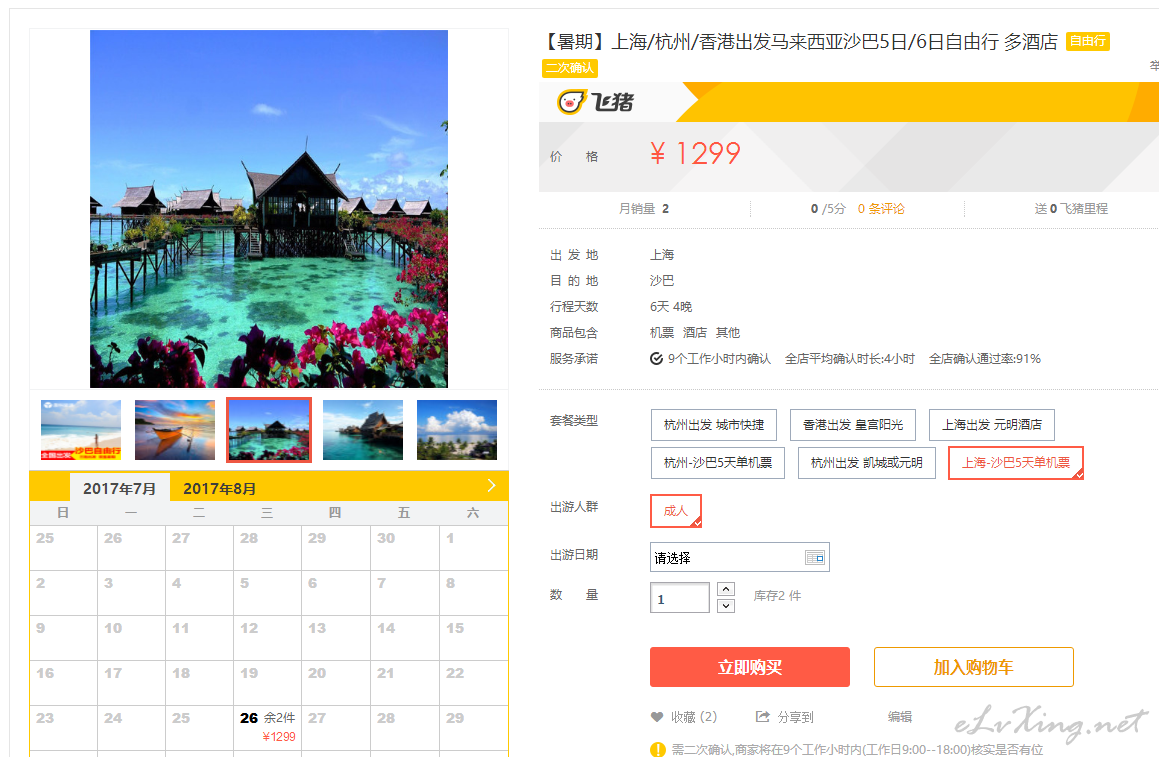The width and height of the screenshot is (1159, 757).
Task: Switch to the 2017年8月 calendar tab
Action: point(220,489)
